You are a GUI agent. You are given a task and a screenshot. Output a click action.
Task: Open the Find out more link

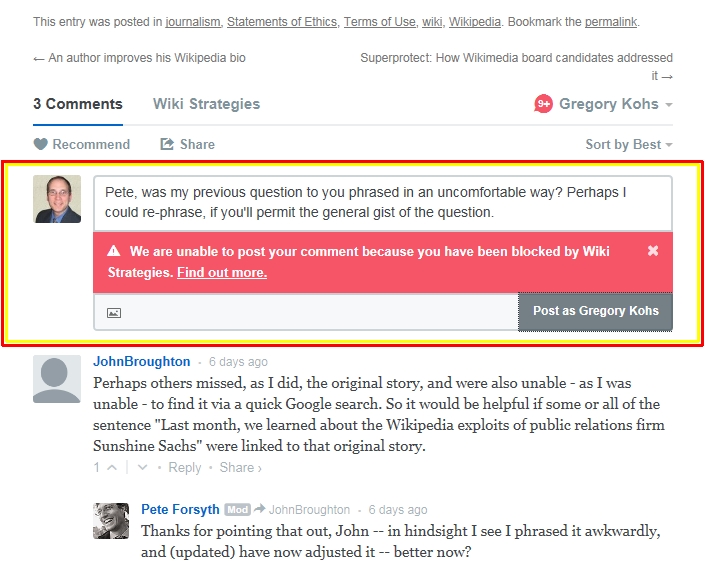tap(222, 272)
